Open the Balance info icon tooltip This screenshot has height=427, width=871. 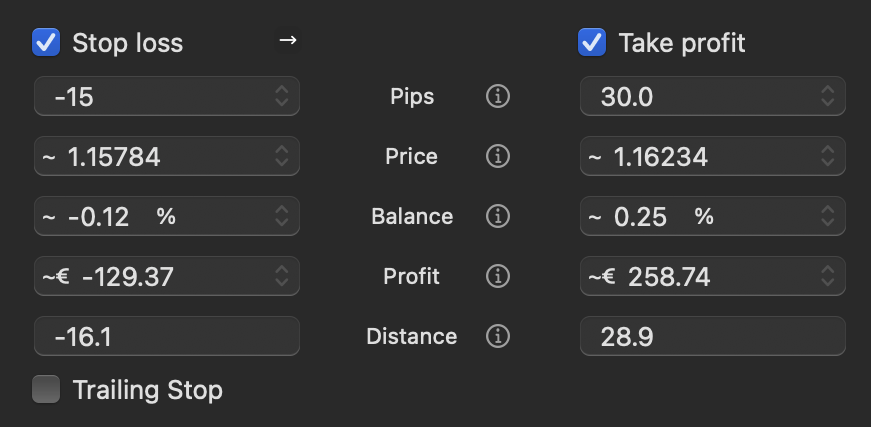coord(497,216)
